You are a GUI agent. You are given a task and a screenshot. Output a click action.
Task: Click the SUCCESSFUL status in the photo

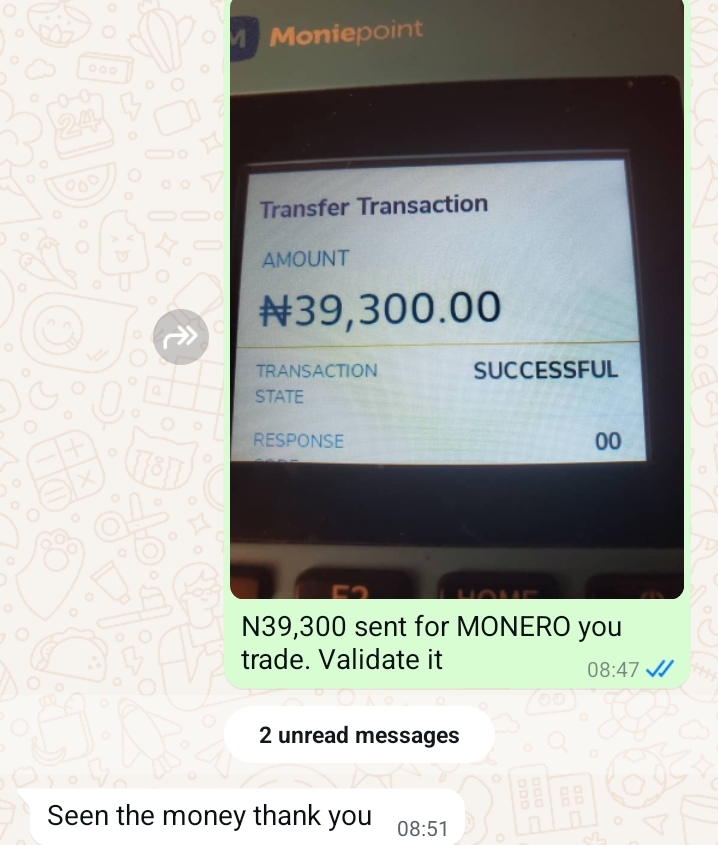(546, 370)
